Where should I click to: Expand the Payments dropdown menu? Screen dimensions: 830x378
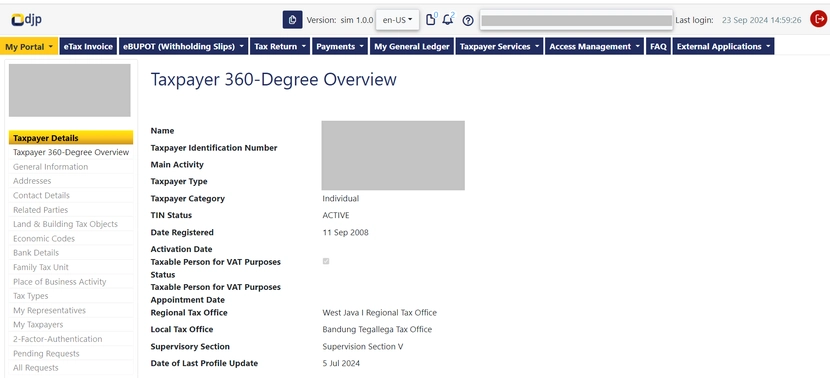click(x=340, y=47)
